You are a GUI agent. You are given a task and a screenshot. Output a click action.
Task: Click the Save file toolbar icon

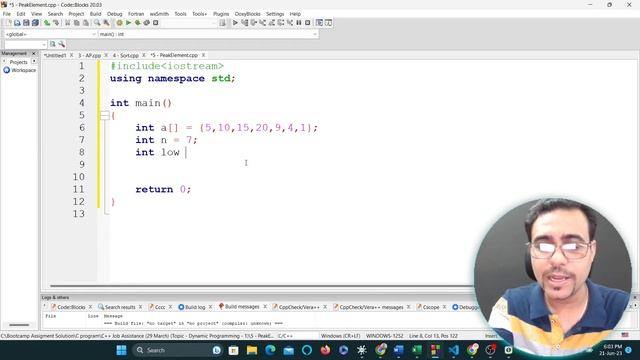click(x=26, y=23)
